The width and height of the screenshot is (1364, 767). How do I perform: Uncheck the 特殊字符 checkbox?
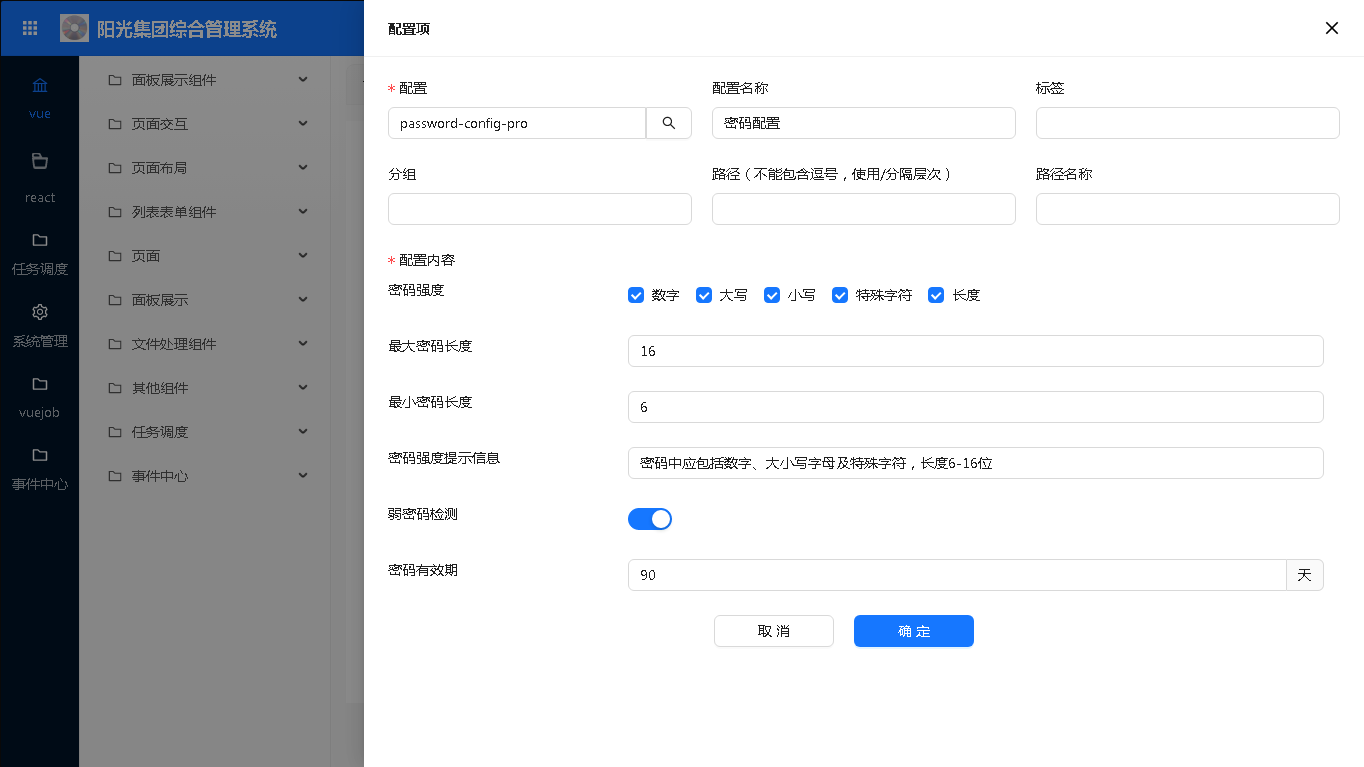click(840, 295)
